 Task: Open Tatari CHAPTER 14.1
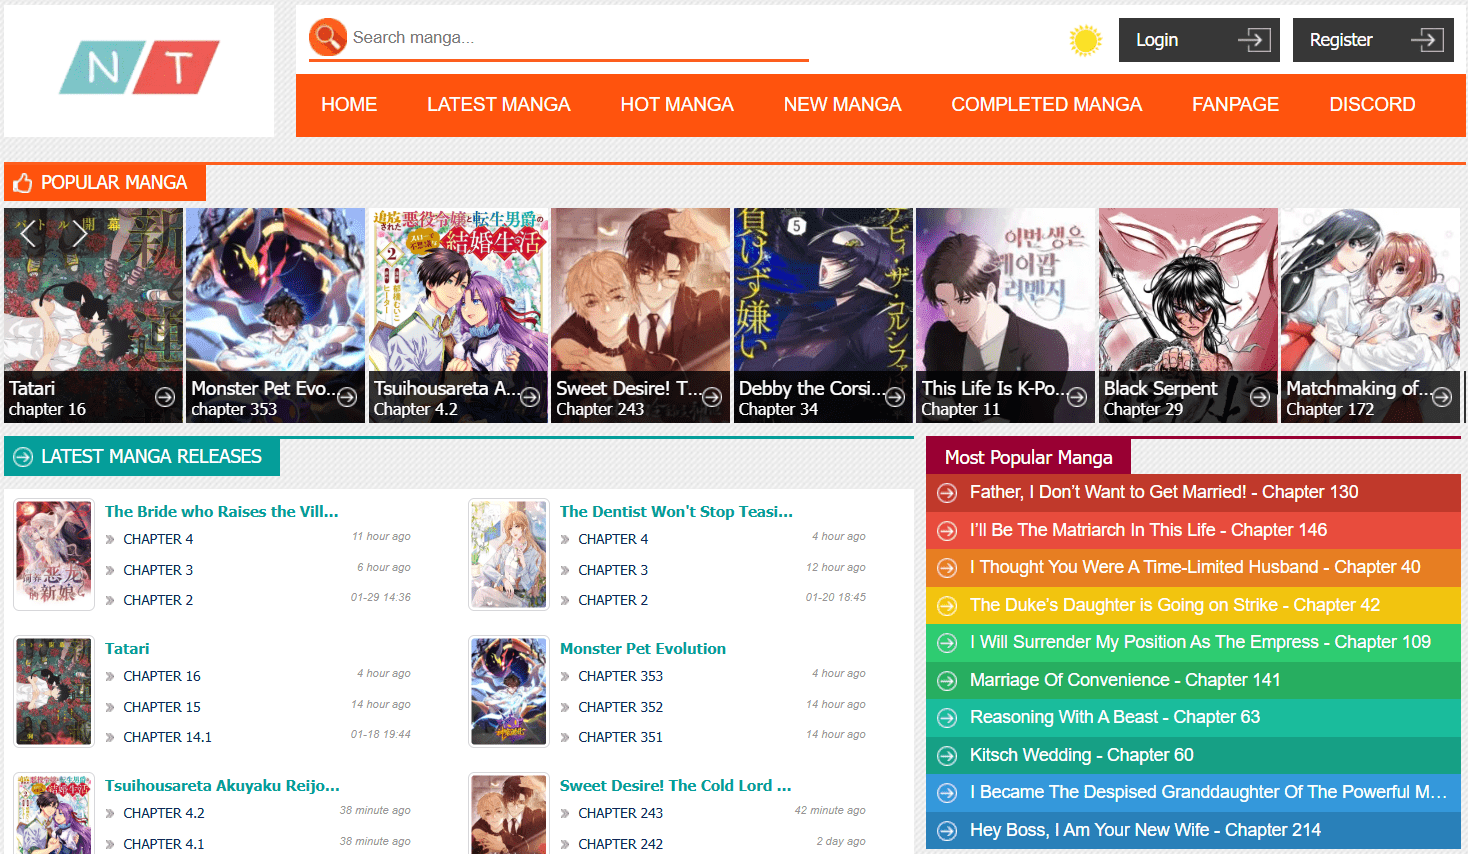(x=167, y=737)
